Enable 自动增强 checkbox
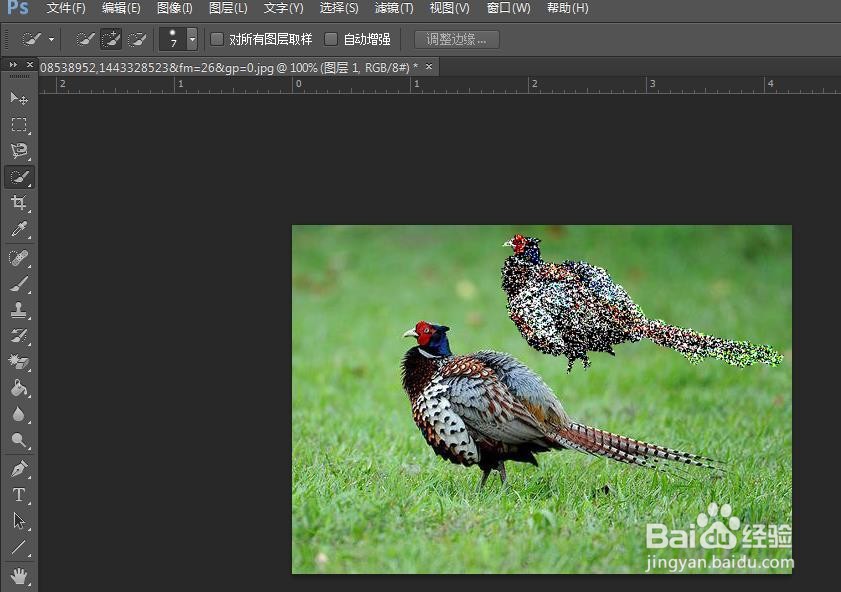 331,39
